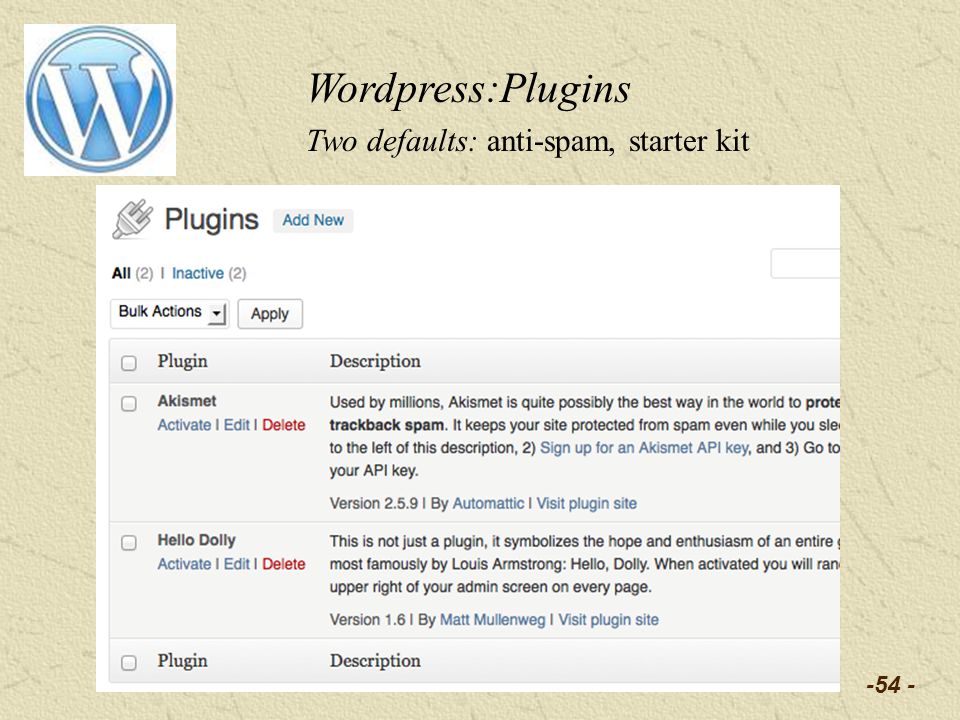Screen dimensions: 960x720
Task: Click the Version 2.5.9 text
Action: tap(373, 503)
